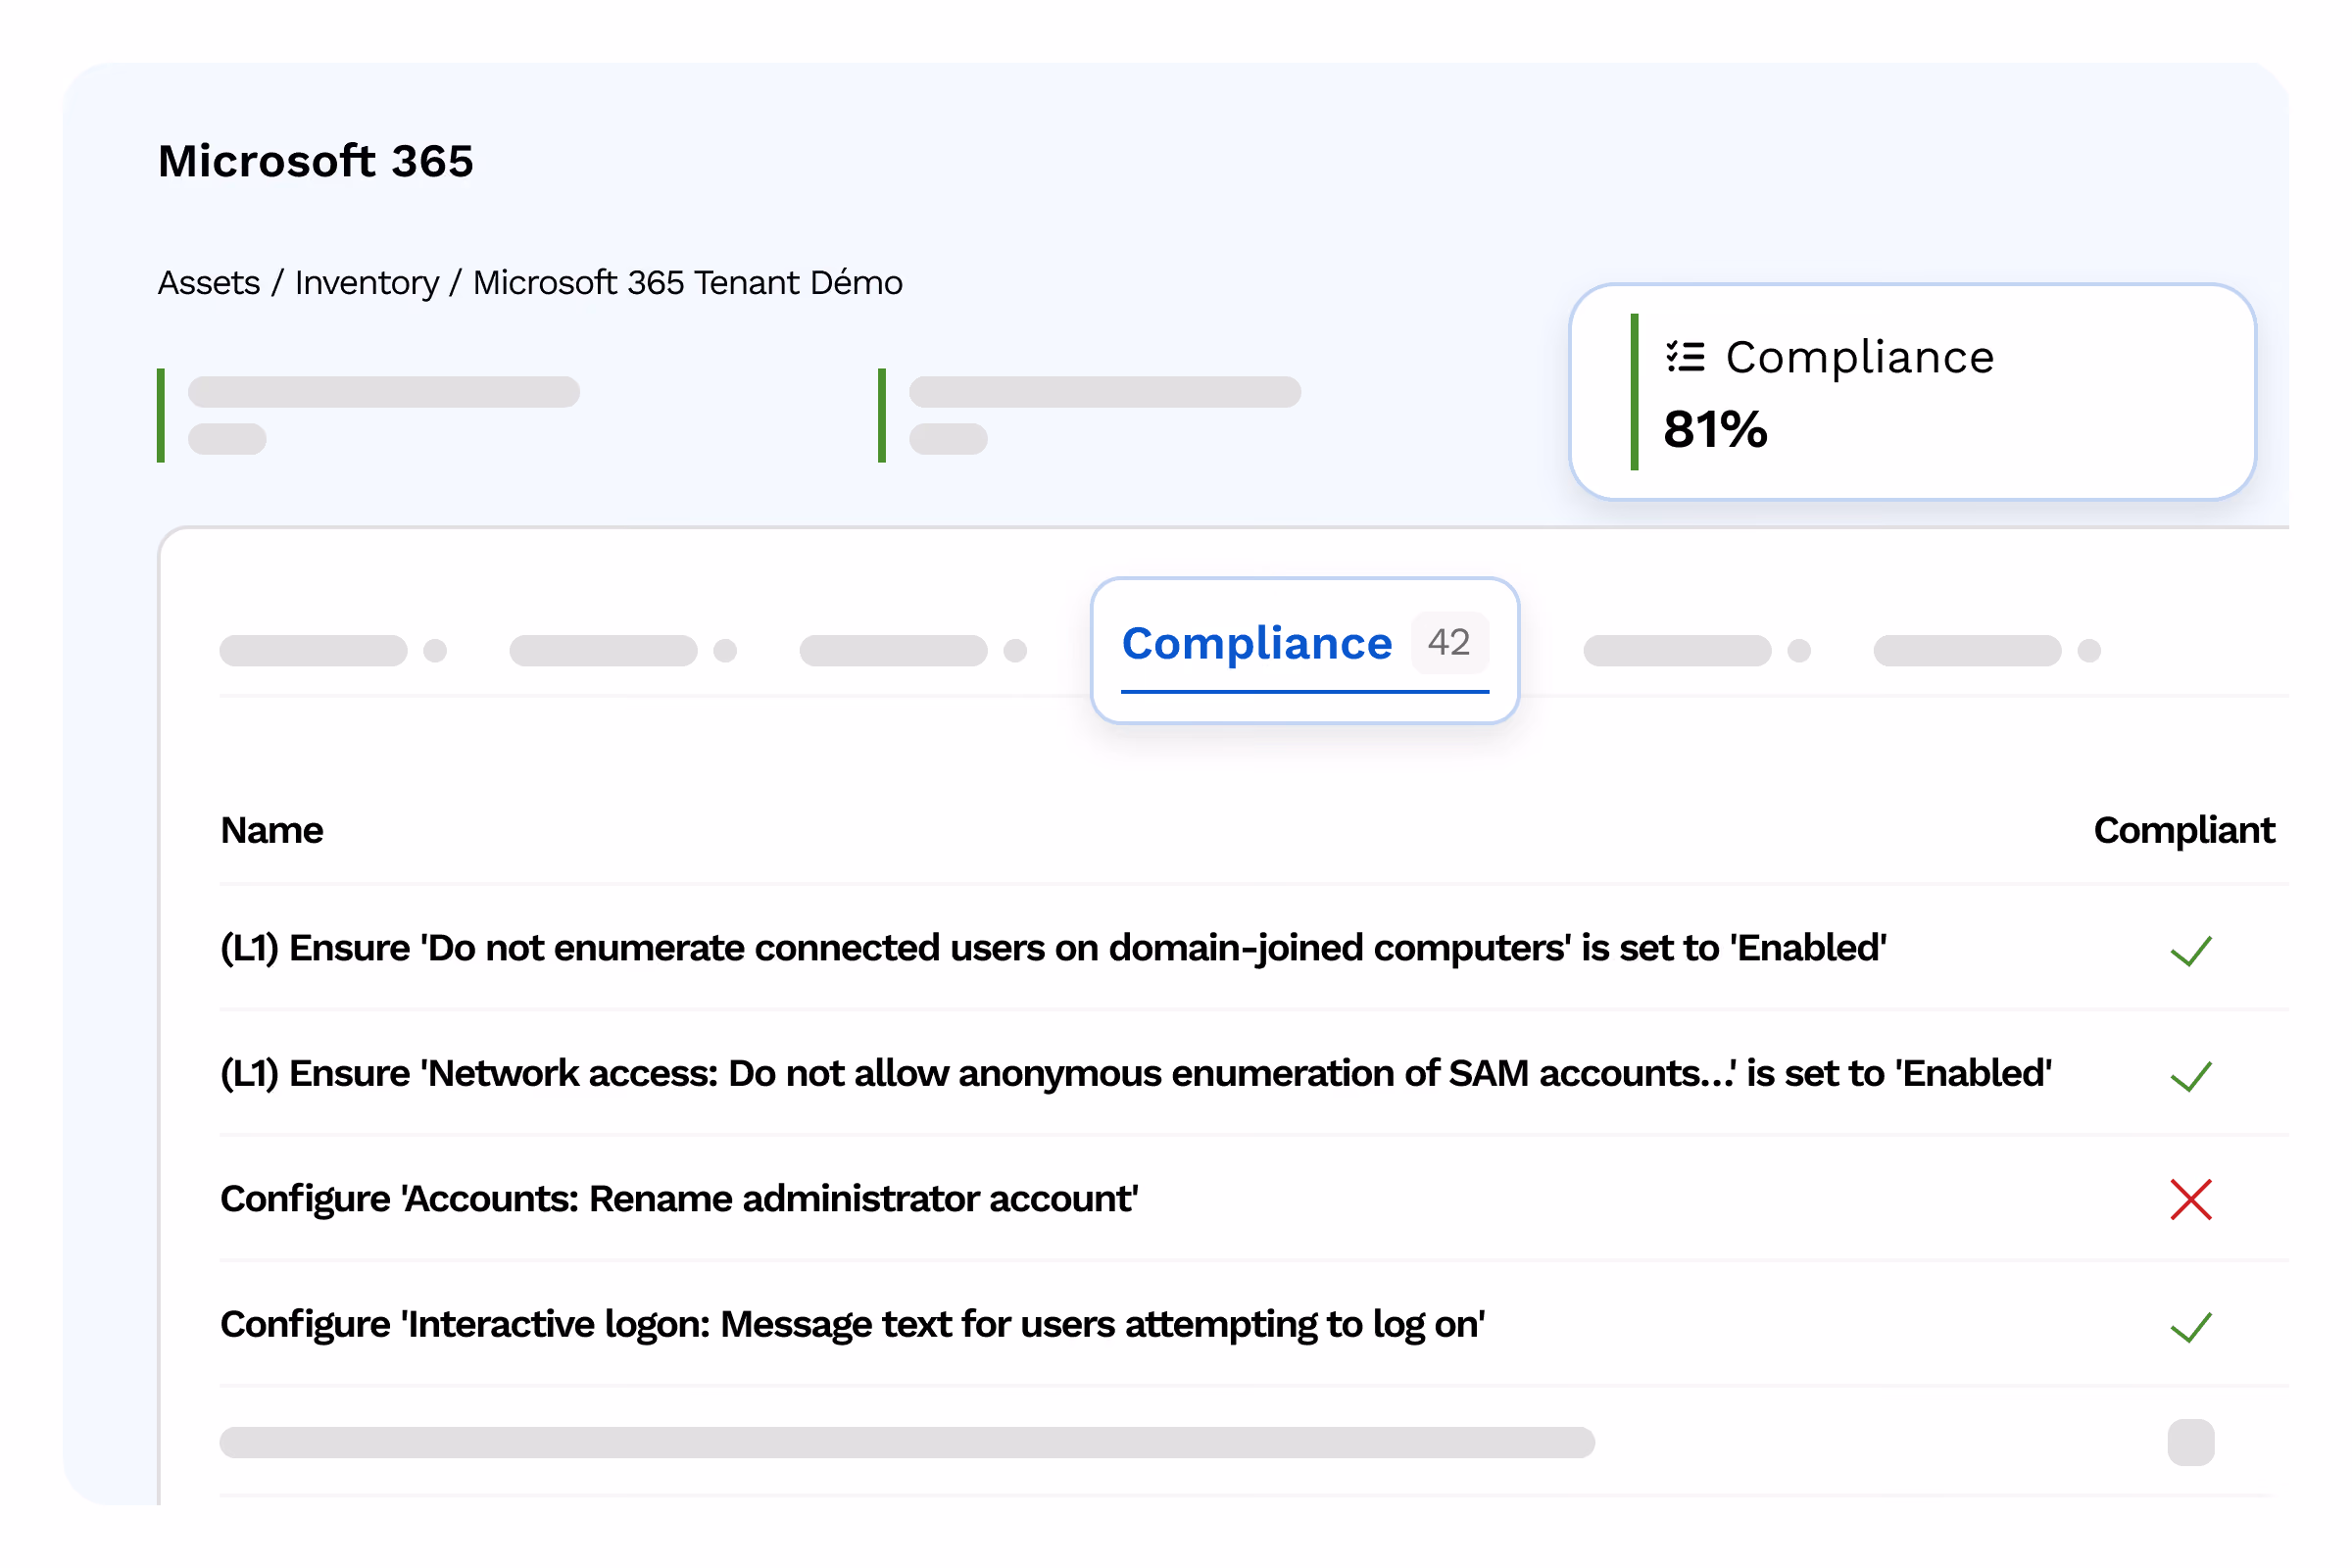Click the Microsoft 365 page heading
This screenshot has height=1568, width=2352.
tap(316, 161)
